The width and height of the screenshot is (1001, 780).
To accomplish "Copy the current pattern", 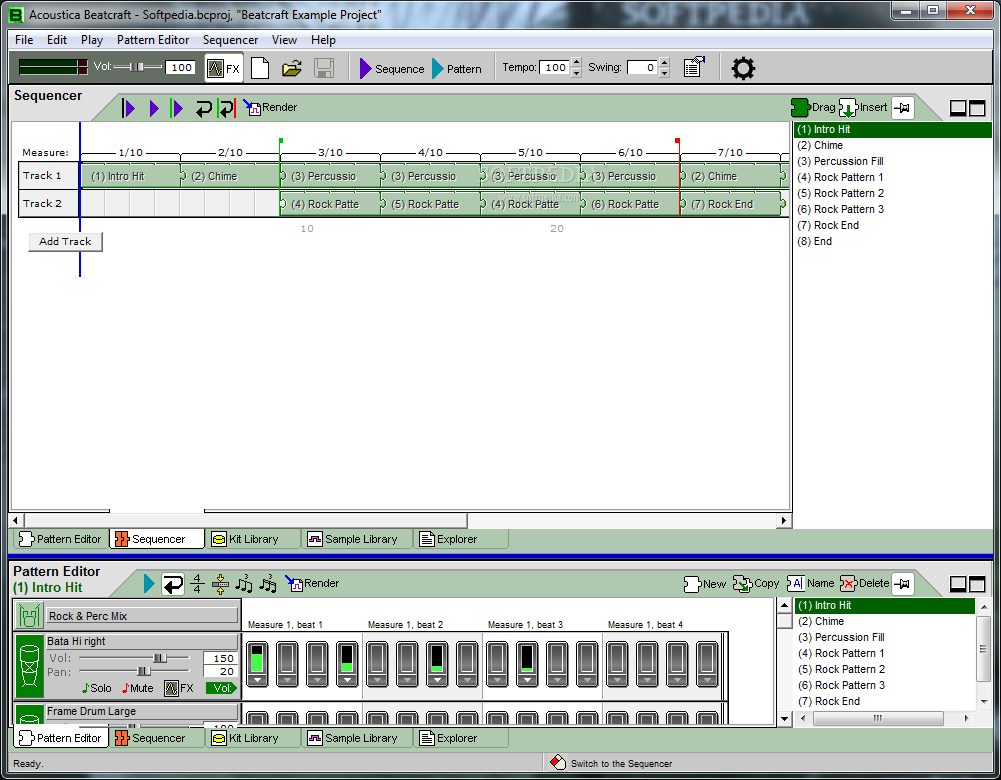I will click(x=756, y=583).
